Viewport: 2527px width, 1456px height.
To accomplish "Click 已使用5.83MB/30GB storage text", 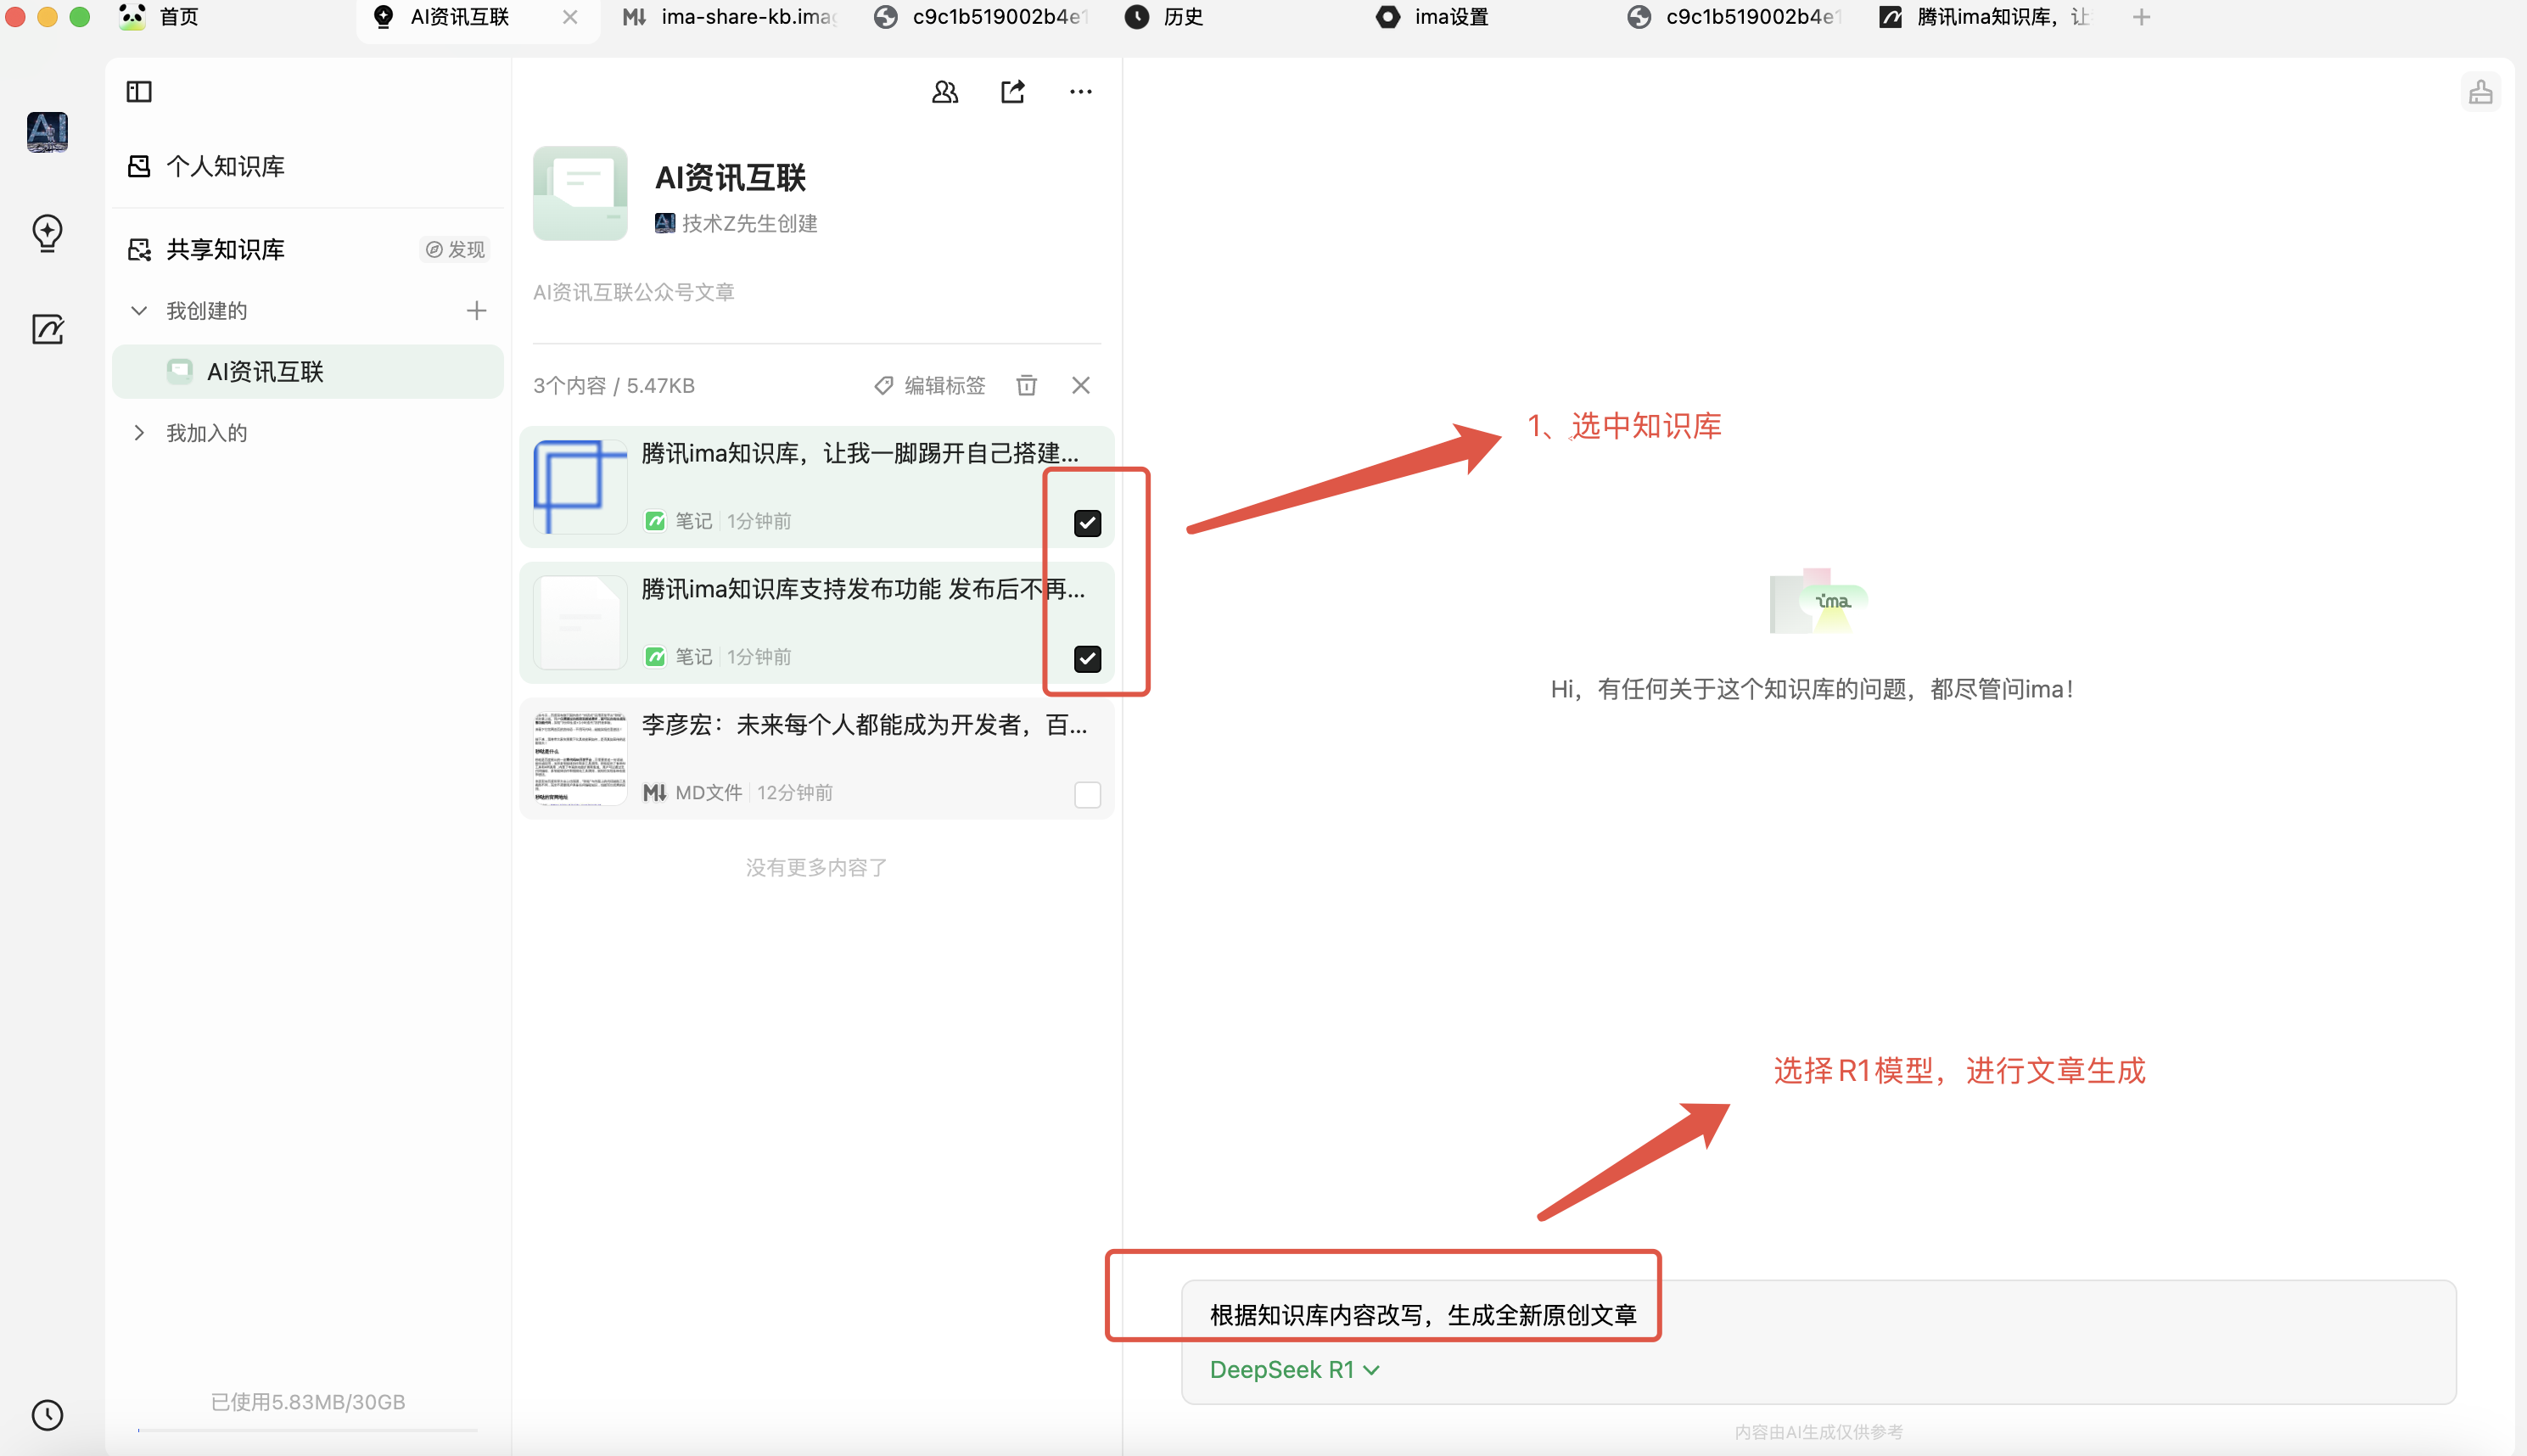I will tap(308, 1402).
